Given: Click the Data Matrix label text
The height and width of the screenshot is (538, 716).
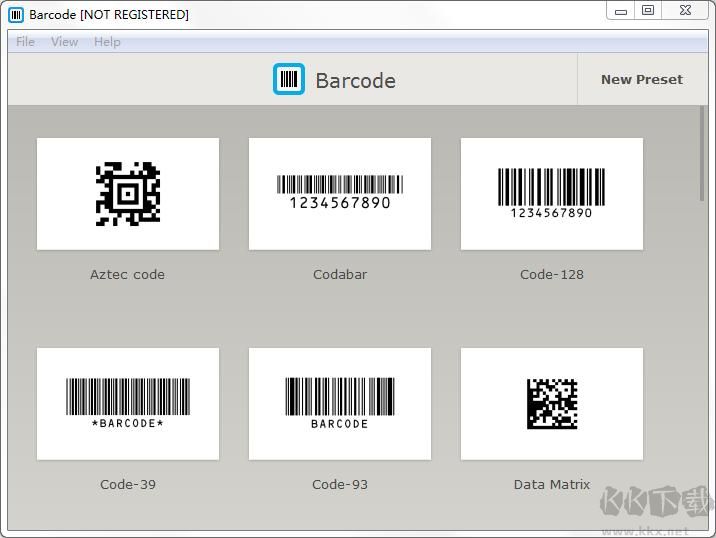Looking at the screenshot, I should pos(552,485).
